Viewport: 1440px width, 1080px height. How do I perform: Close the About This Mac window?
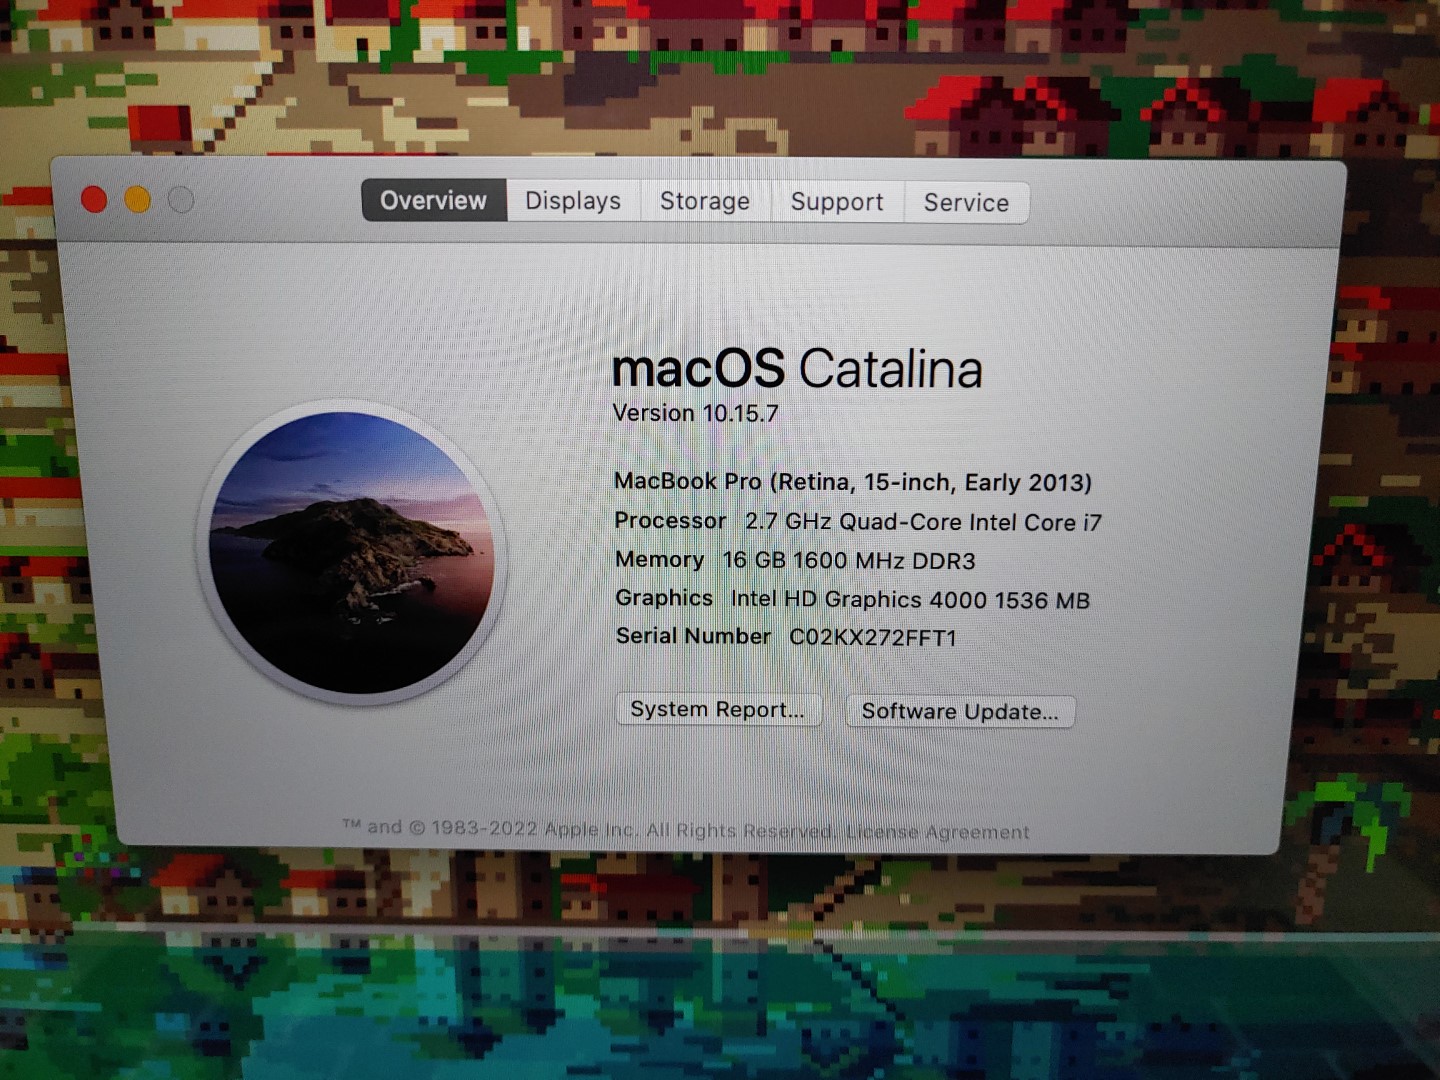pyautogui.click(x=94, y=200)
